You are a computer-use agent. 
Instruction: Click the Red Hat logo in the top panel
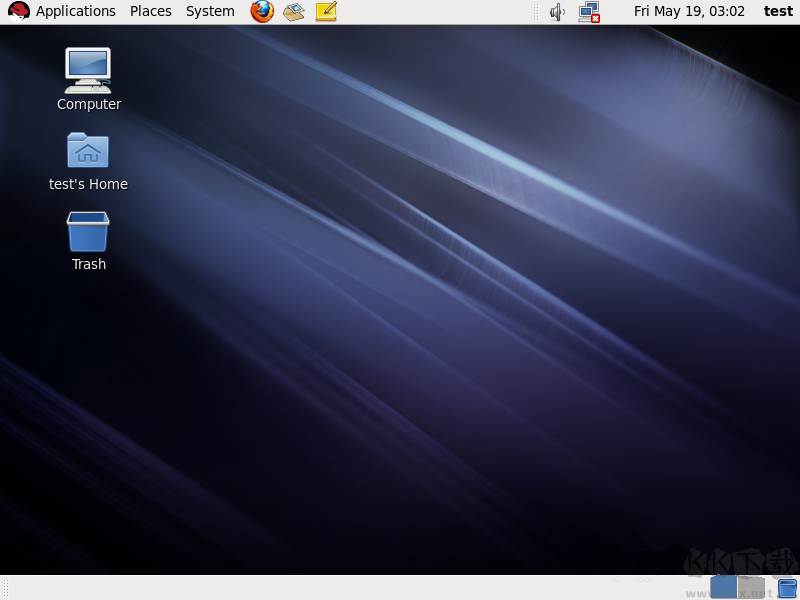point(17,11)
